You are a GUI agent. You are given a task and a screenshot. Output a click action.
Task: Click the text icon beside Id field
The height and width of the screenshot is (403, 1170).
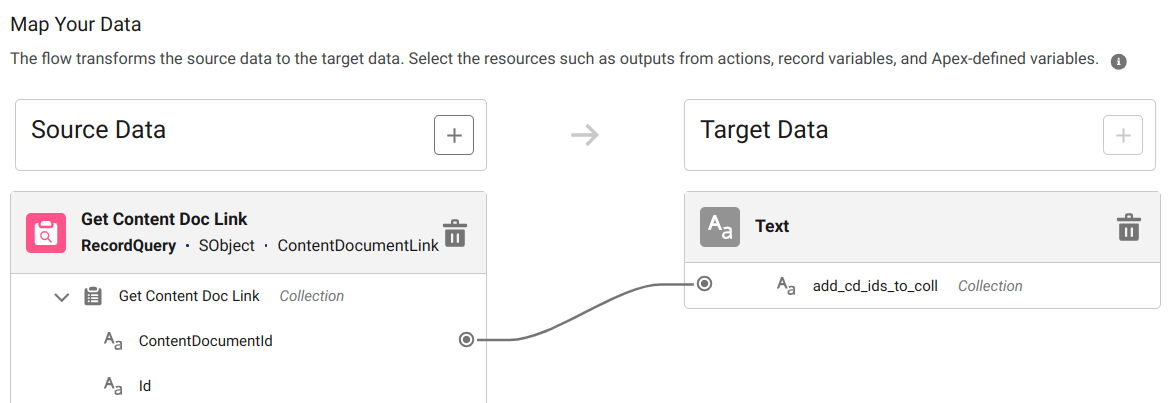tap(113, 385)
